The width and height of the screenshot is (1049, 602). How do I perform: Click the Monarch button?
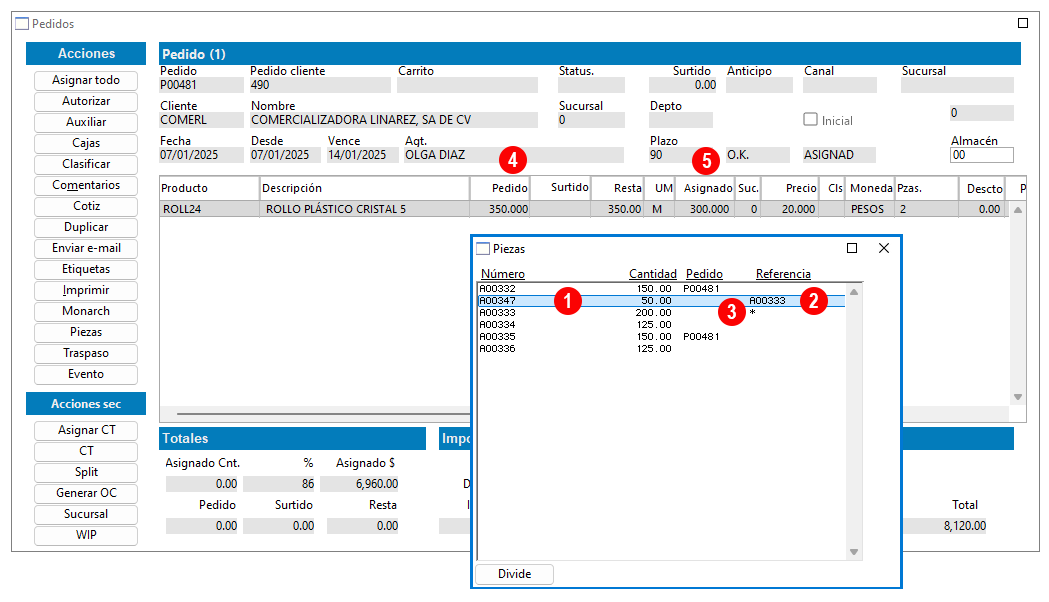(x=86, y=311)
